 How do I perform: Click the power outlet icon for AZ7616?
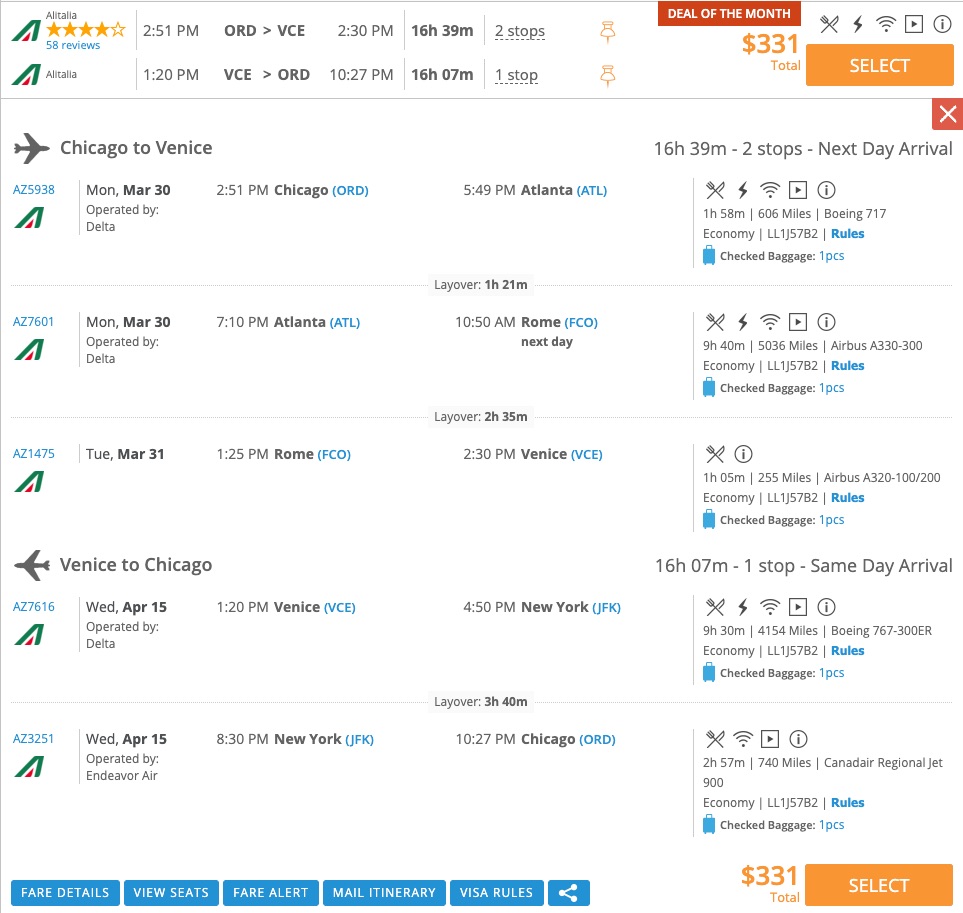click(742, 607)
